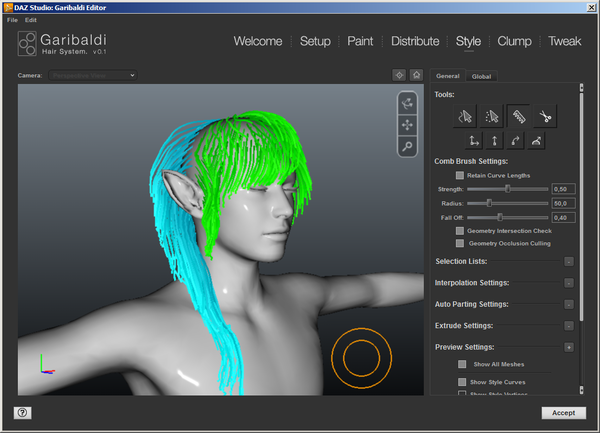The height and width of the screenshot is (433, 600).
Task: Click the home reset view icon
Action: pos(416,75)
